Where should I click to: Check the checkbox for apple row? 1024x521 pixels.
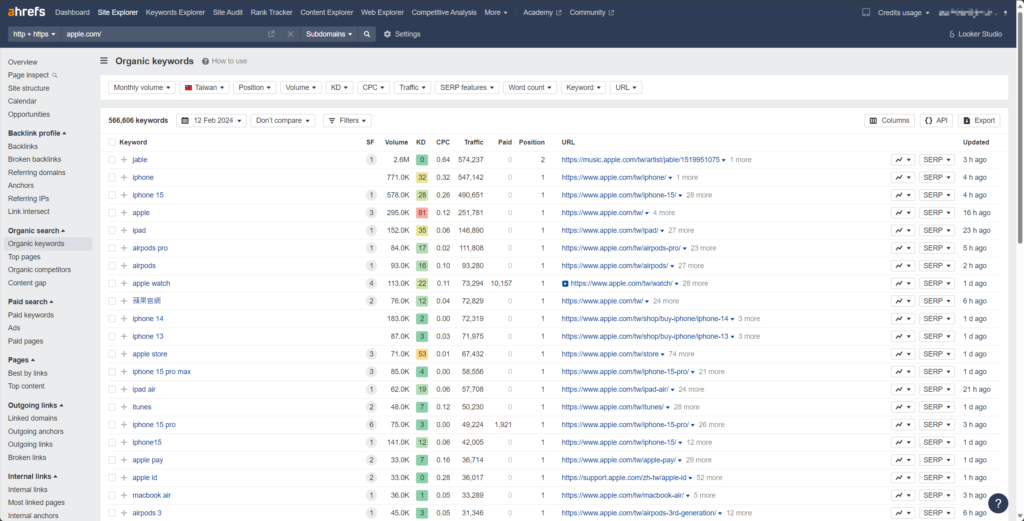(x=112, y=212)
